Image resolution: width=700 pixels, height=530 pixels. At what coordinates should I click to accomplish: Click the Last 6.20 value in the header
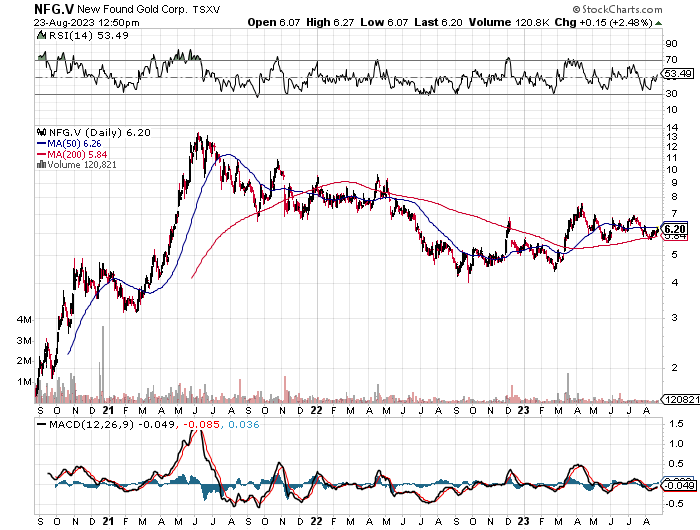(x=438, y=22)
